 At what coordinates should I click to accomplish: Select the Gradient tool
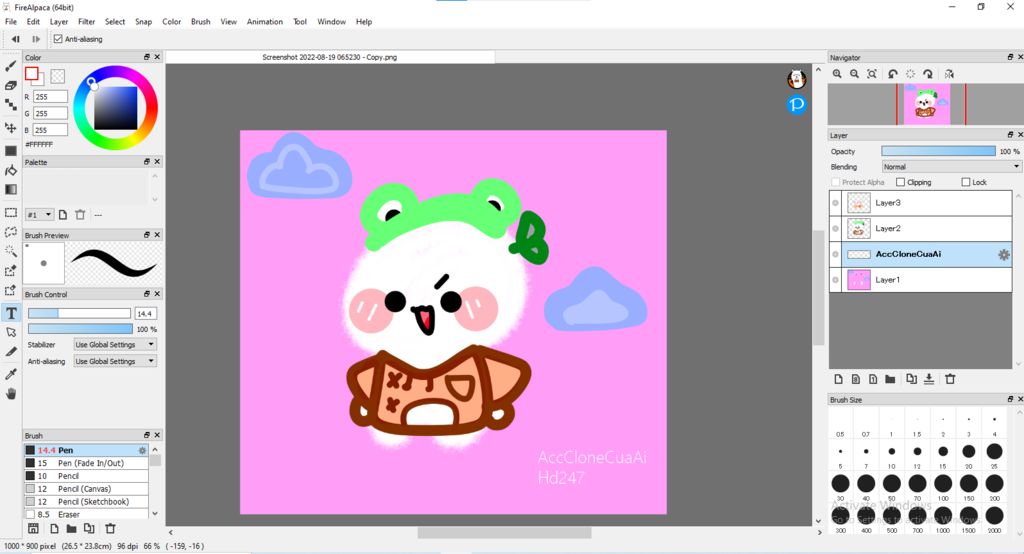pyautogui.click(x=10, y=189)
